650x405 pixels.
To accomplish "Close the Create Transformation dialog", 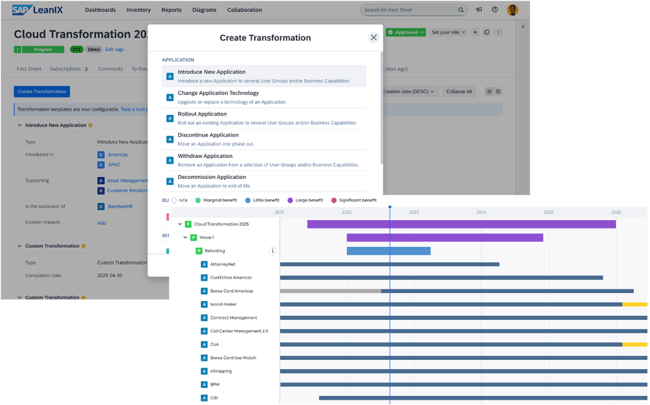I will [x=374, y=38].
